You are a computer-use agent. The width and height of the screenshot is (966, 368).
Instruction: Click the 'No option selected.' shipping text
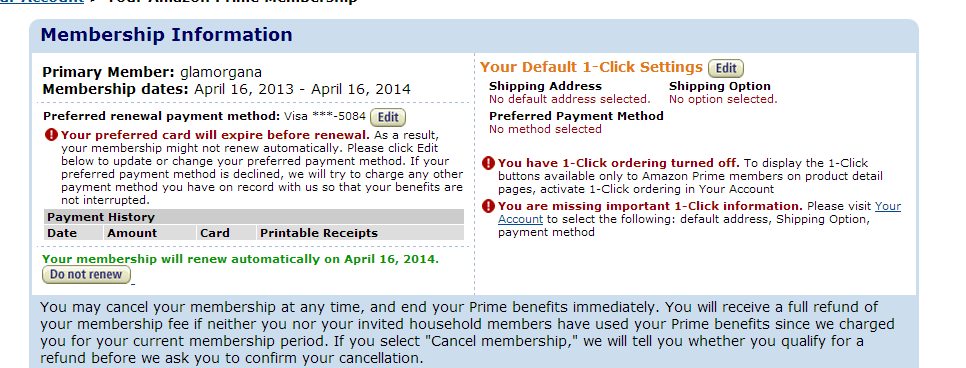pyautogui.click(x=723, y=99)
